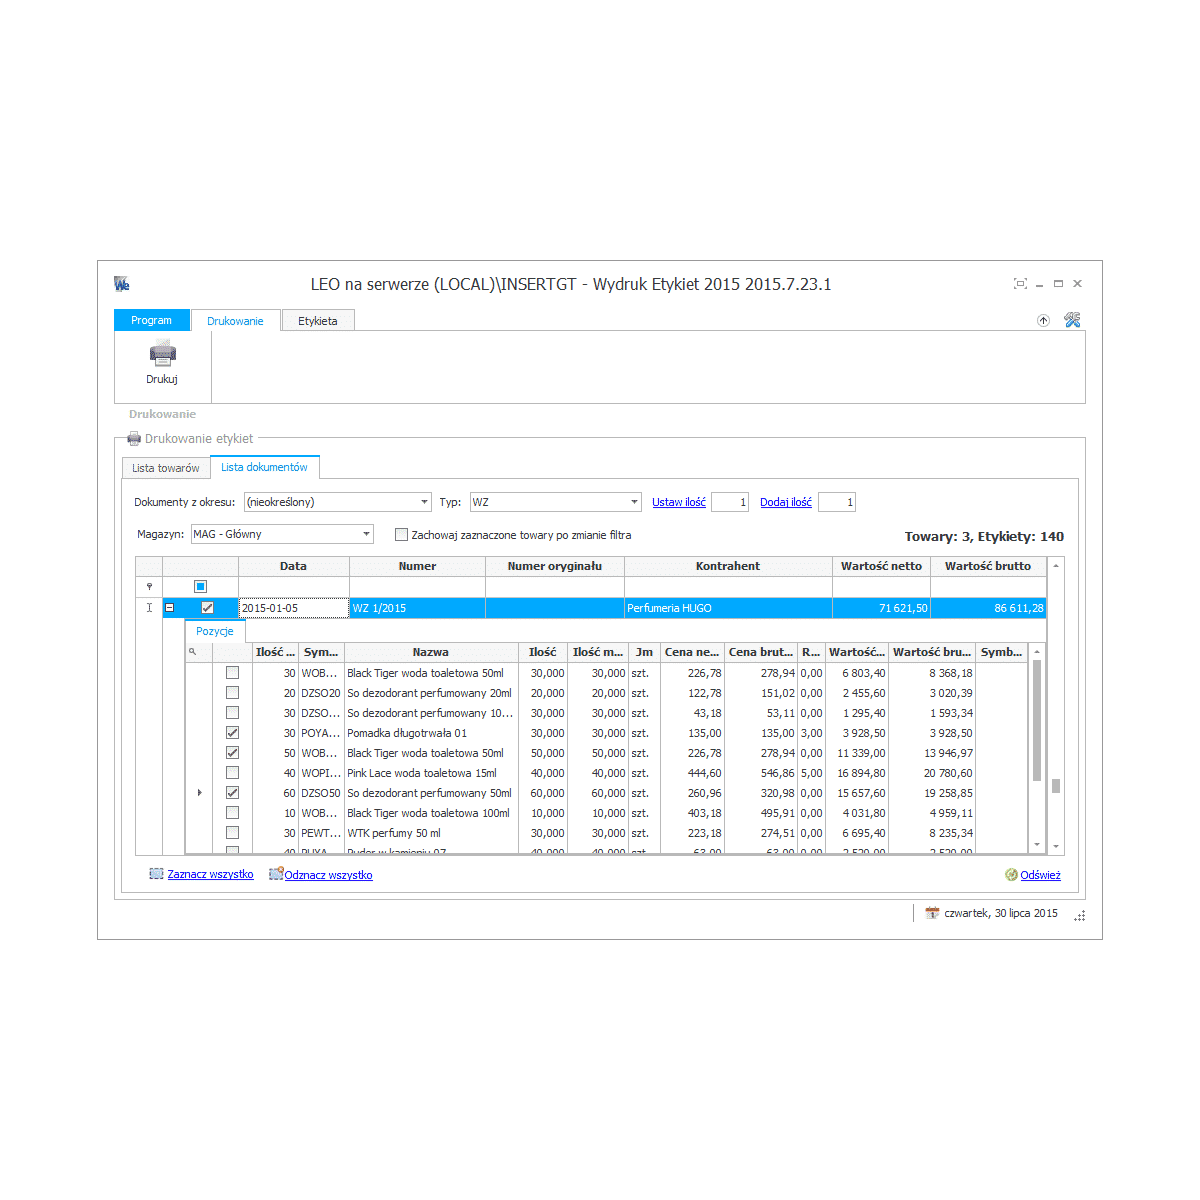Switch to the Lista towarów tab
This screenshot has height=1200, width=1200.
(x=166, y=468)
